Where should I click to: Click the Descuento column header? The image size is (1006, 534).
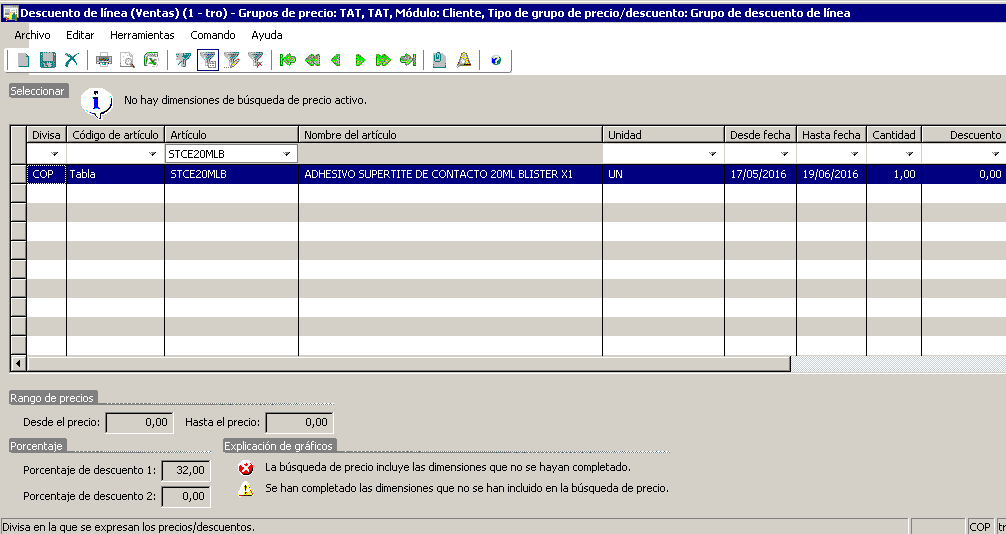tap(964, 135)
